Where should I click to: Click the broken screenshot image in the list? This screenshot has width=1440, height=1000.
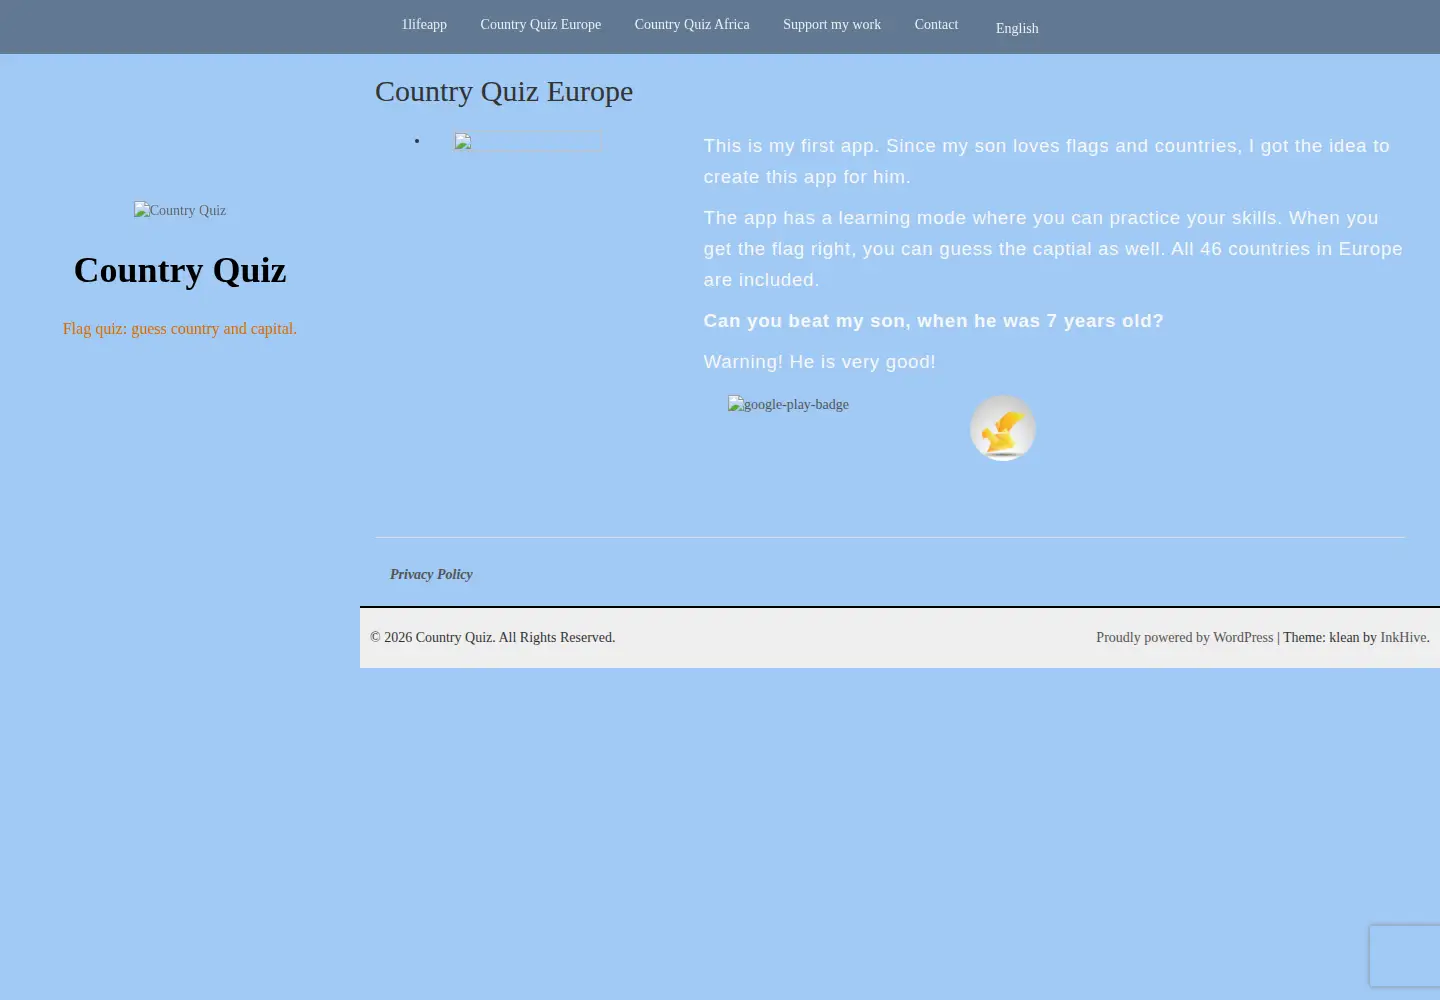(x=528, y=142)
